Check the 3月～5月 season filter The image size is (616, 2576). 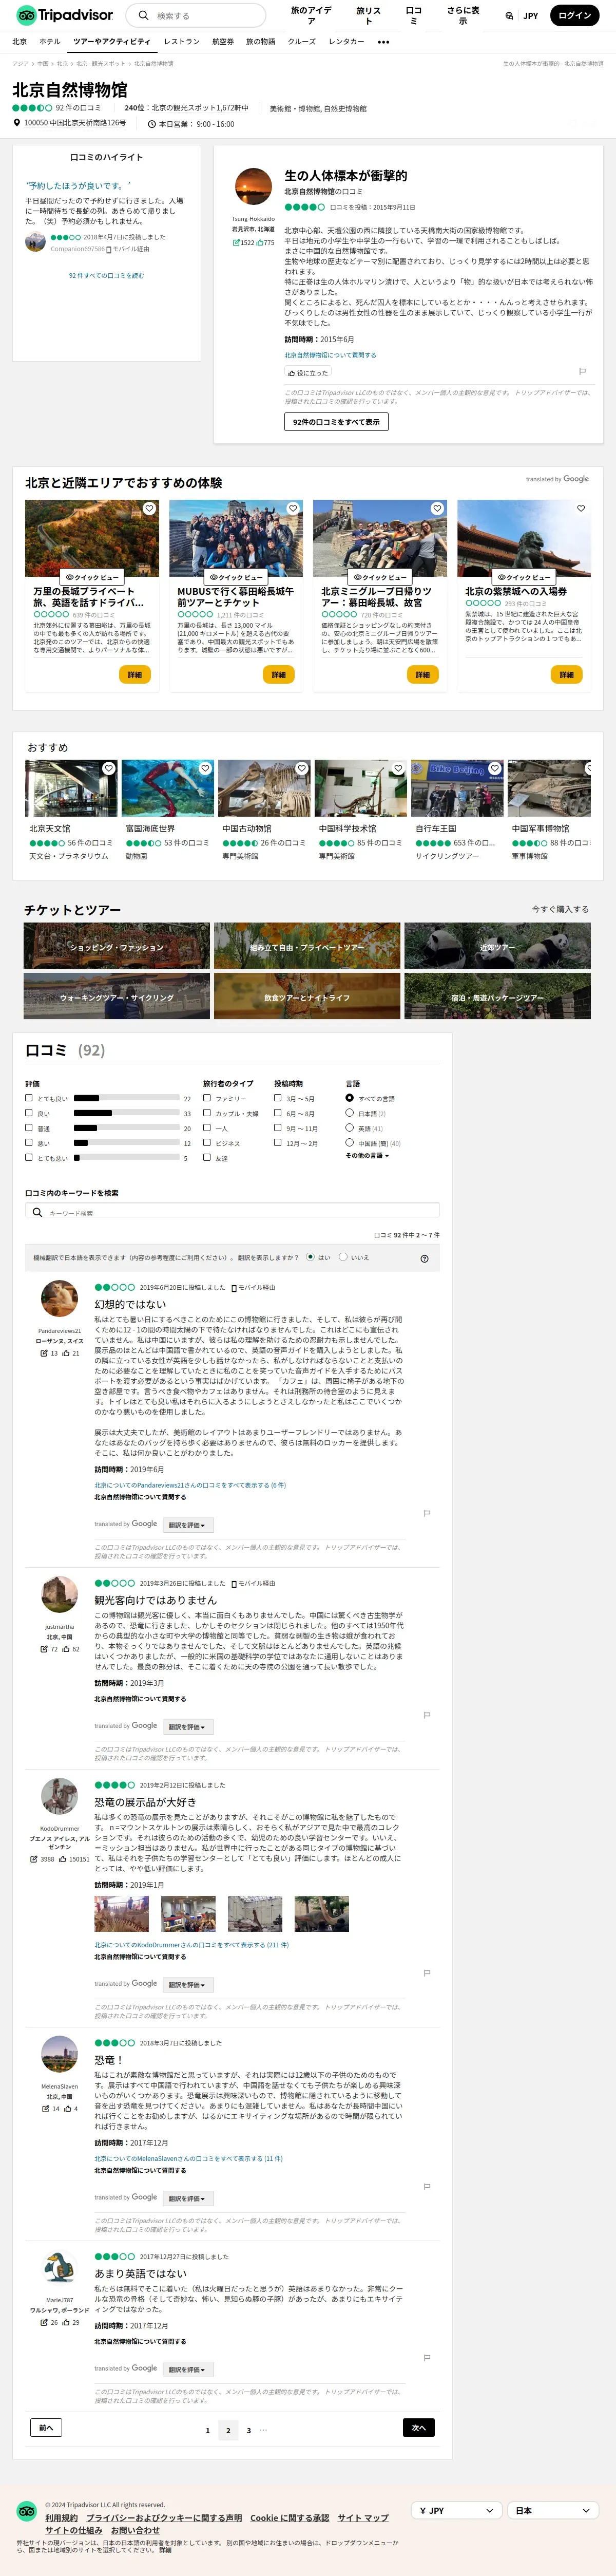(x=278, y=1098)
